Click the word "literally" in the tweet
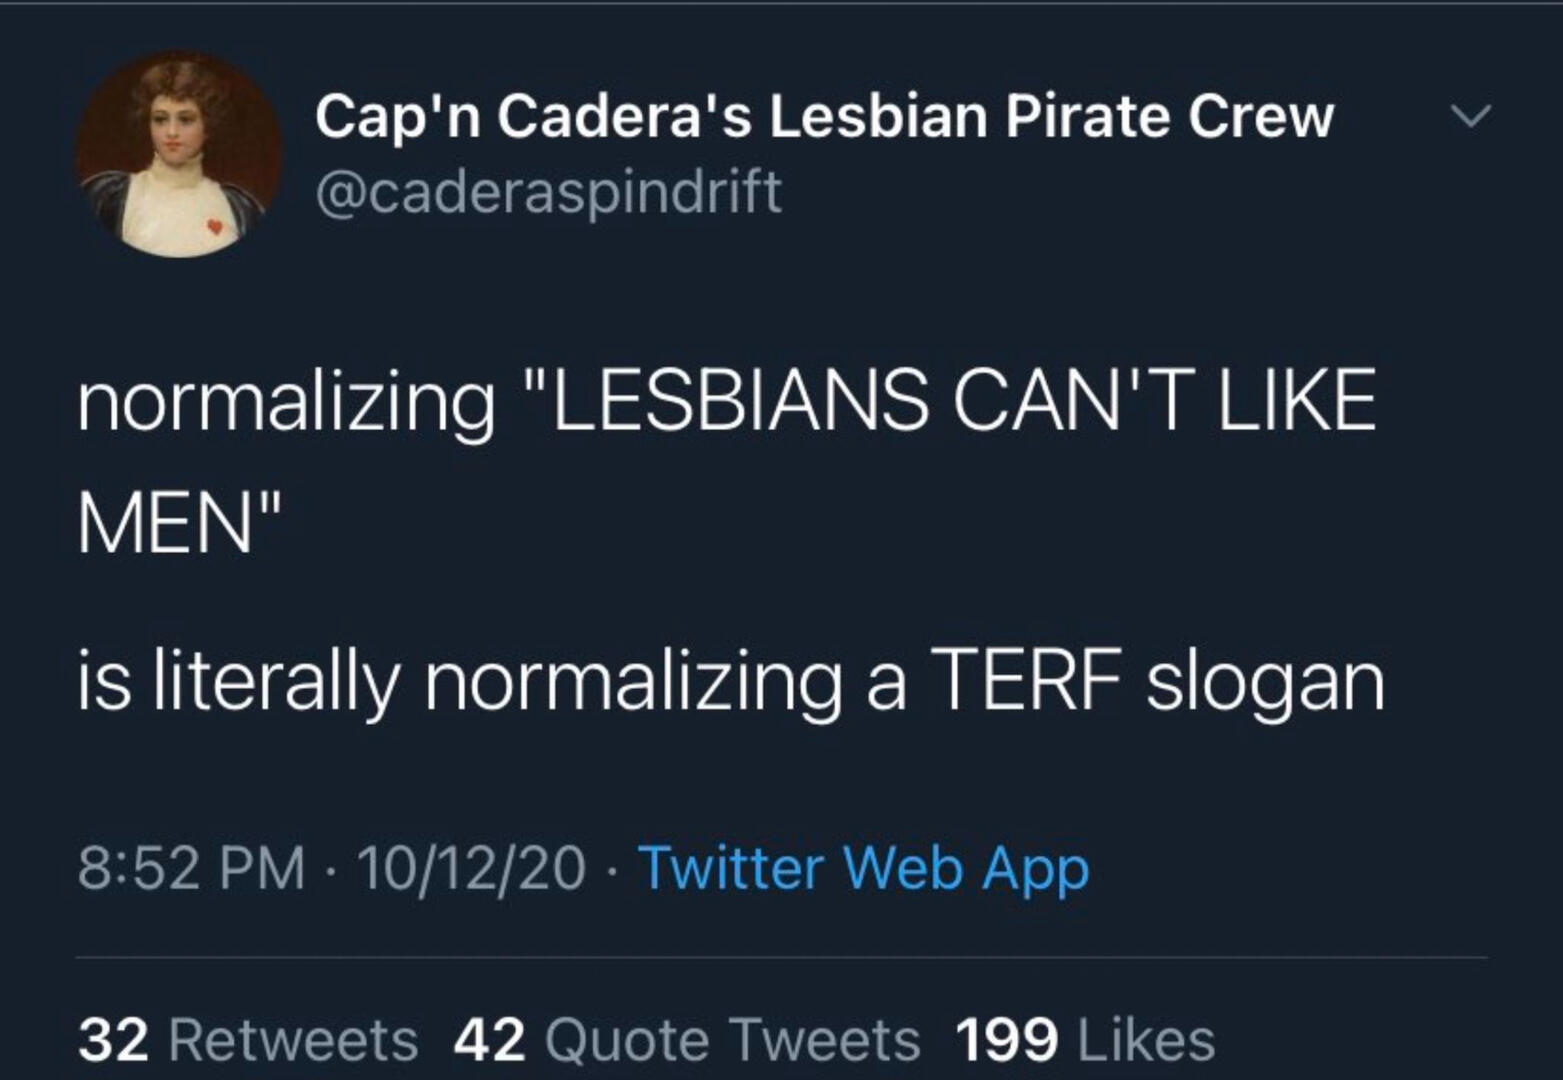Viewport: 1563px width, 1080px height. click(x=275, y=684)
